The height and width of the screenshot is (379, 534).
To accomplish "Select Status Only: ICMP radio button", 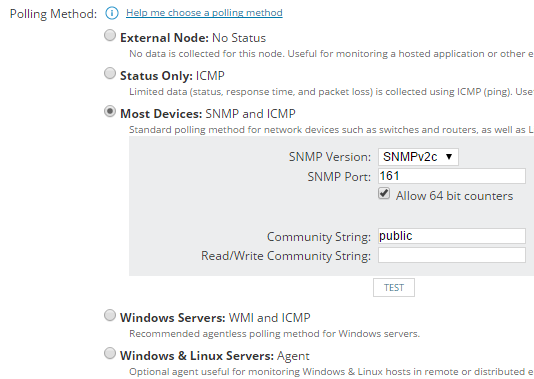I will pyautogui.click(x=110, y=73).
